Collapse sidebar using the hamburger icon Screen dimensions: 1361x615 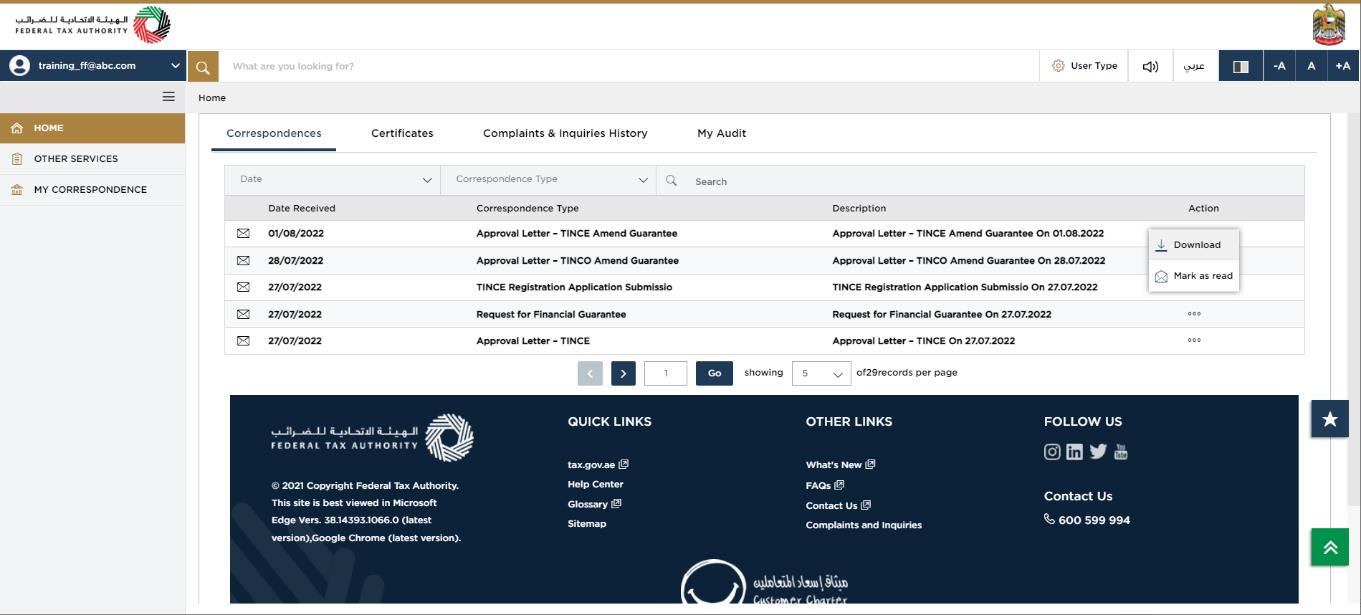[168, 97]
